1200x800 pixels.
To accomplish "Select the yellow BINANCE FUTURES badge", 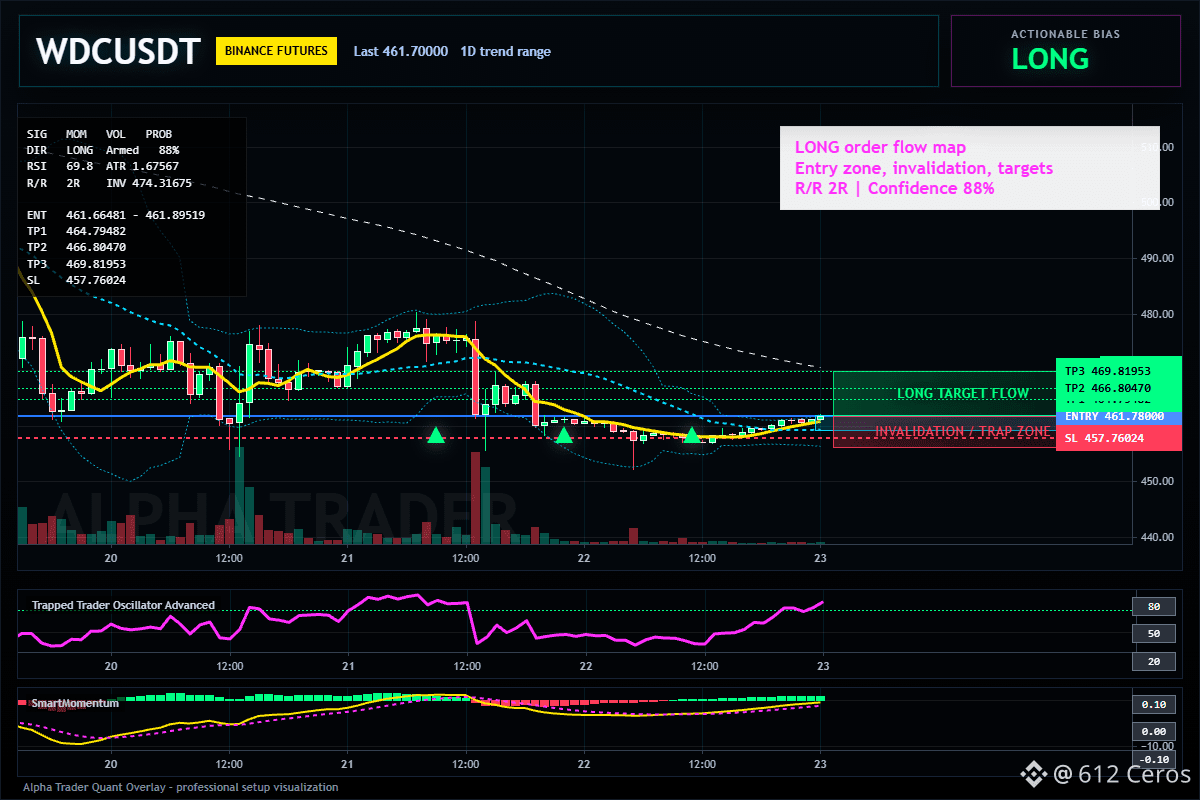I will (276, 51).
